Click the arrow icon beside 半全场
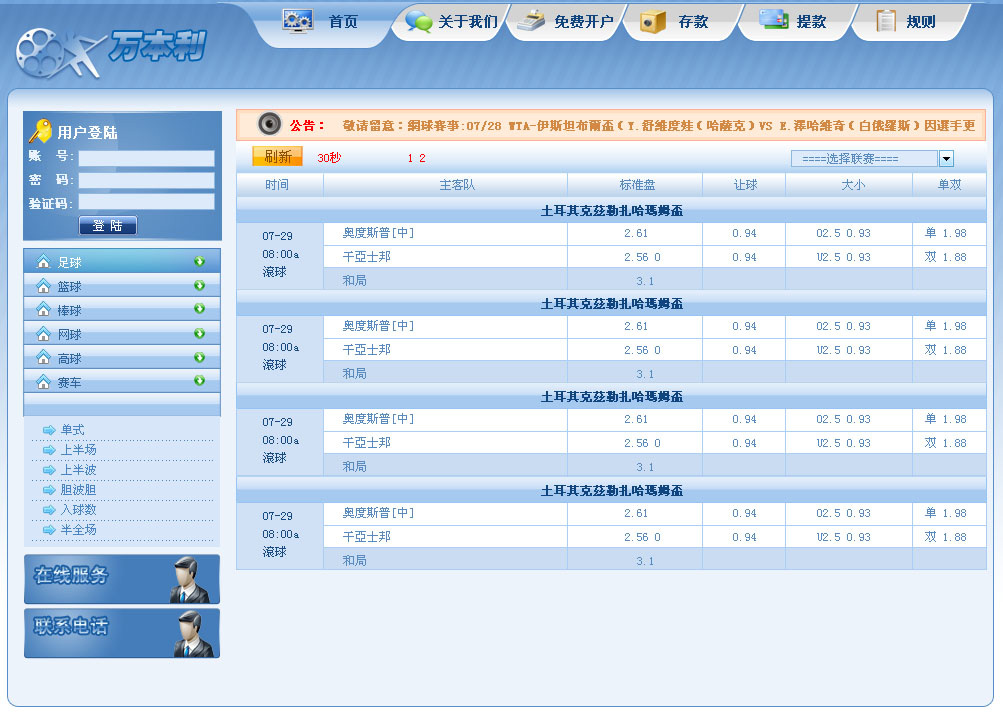Screen dimensions: 1003x722 pos(49,530)
